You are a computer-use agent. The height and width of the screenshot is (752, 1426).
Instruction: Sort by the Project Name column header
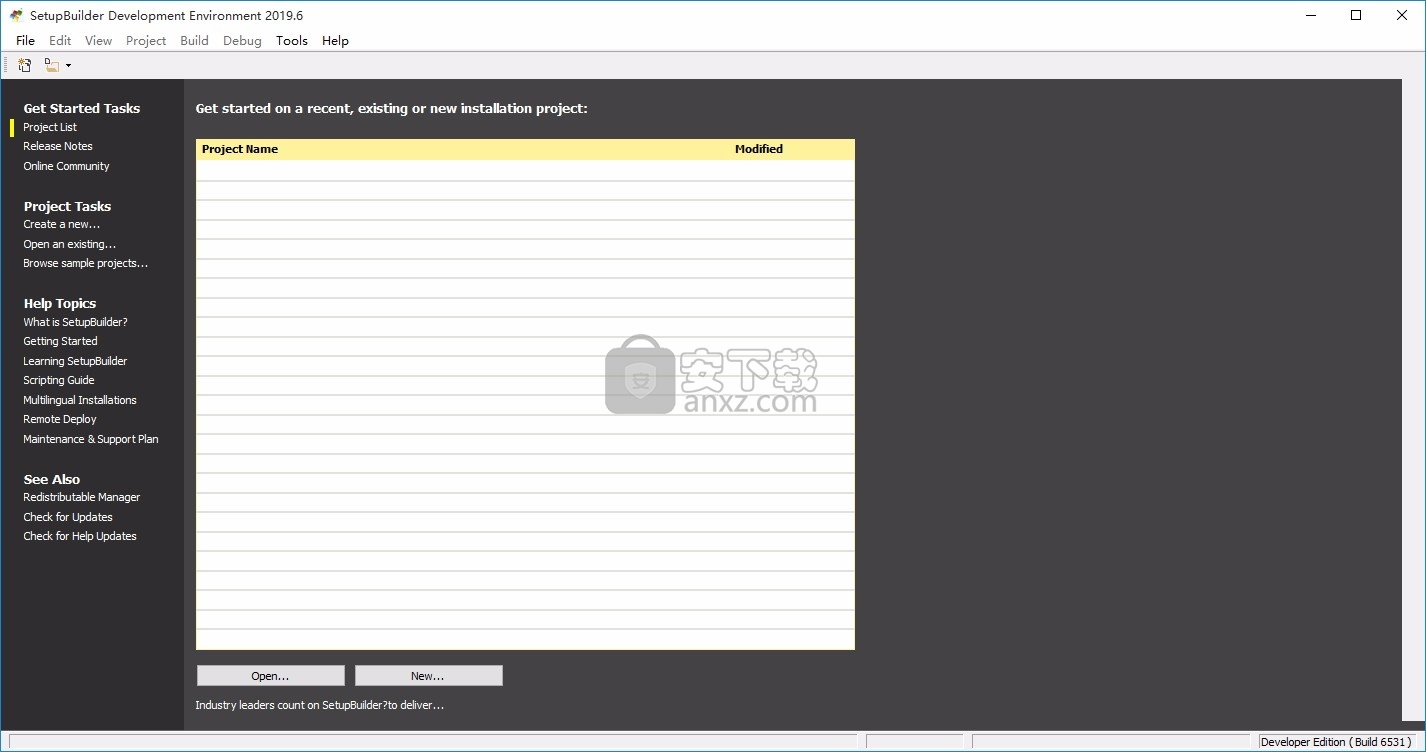(240, 149)
